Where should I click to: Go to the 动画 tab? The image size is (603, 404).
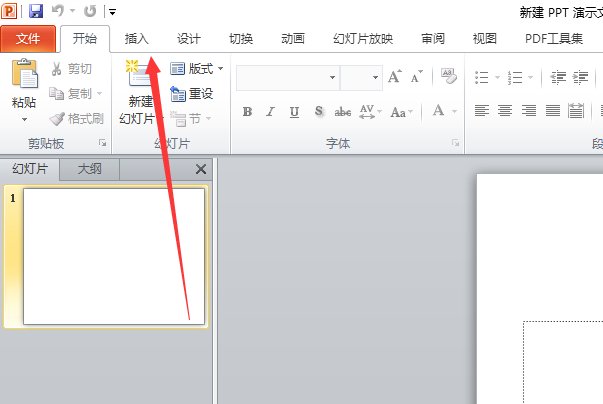tap(293, 38)
